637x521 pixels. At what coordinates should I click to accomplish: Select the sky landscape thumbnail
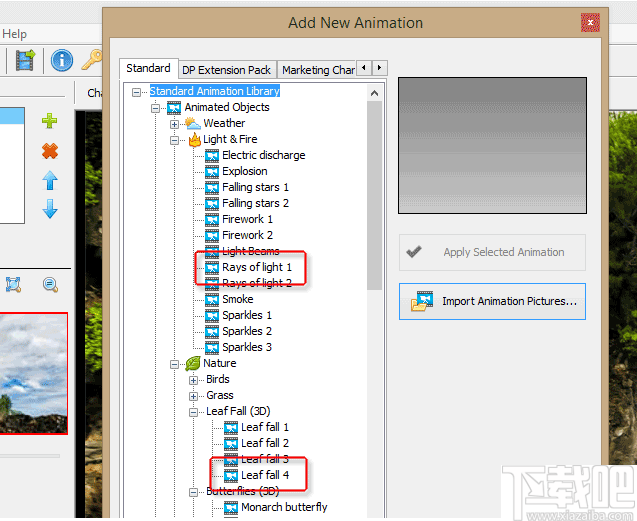[33, 373]
